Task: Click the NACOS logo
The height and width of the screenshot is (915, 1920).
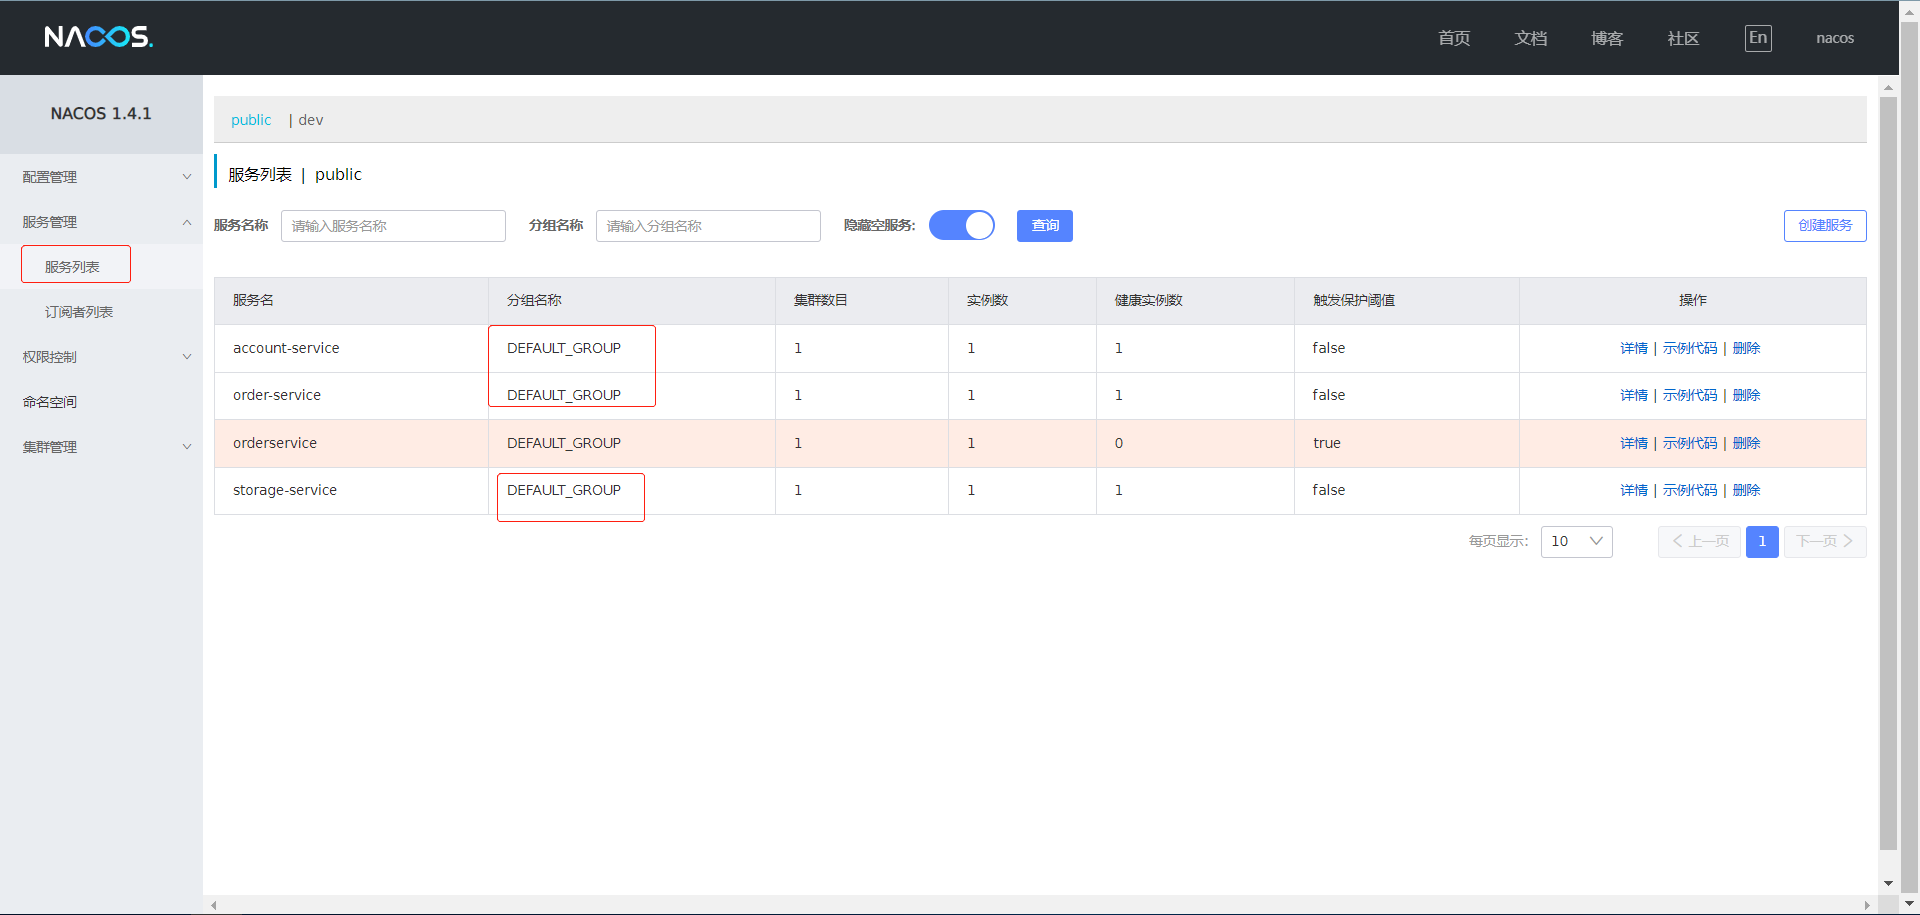Action: pos(98,37)
